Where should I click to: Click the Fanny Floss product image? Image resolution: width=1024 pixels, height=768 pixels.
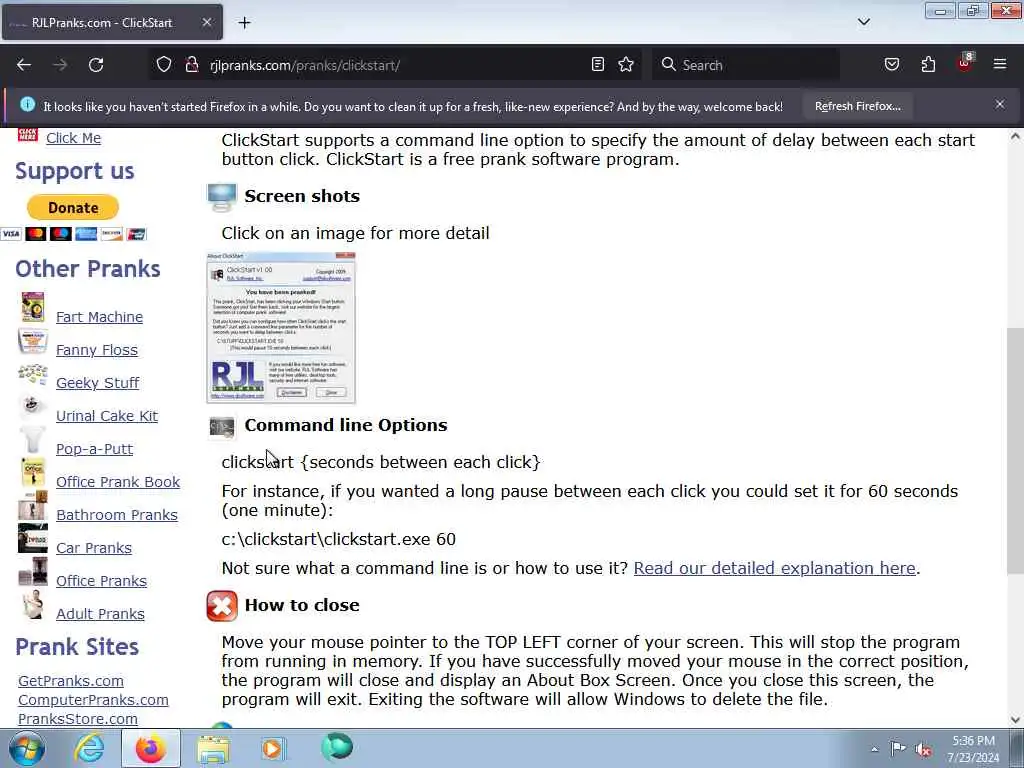(x=32, y=341)
